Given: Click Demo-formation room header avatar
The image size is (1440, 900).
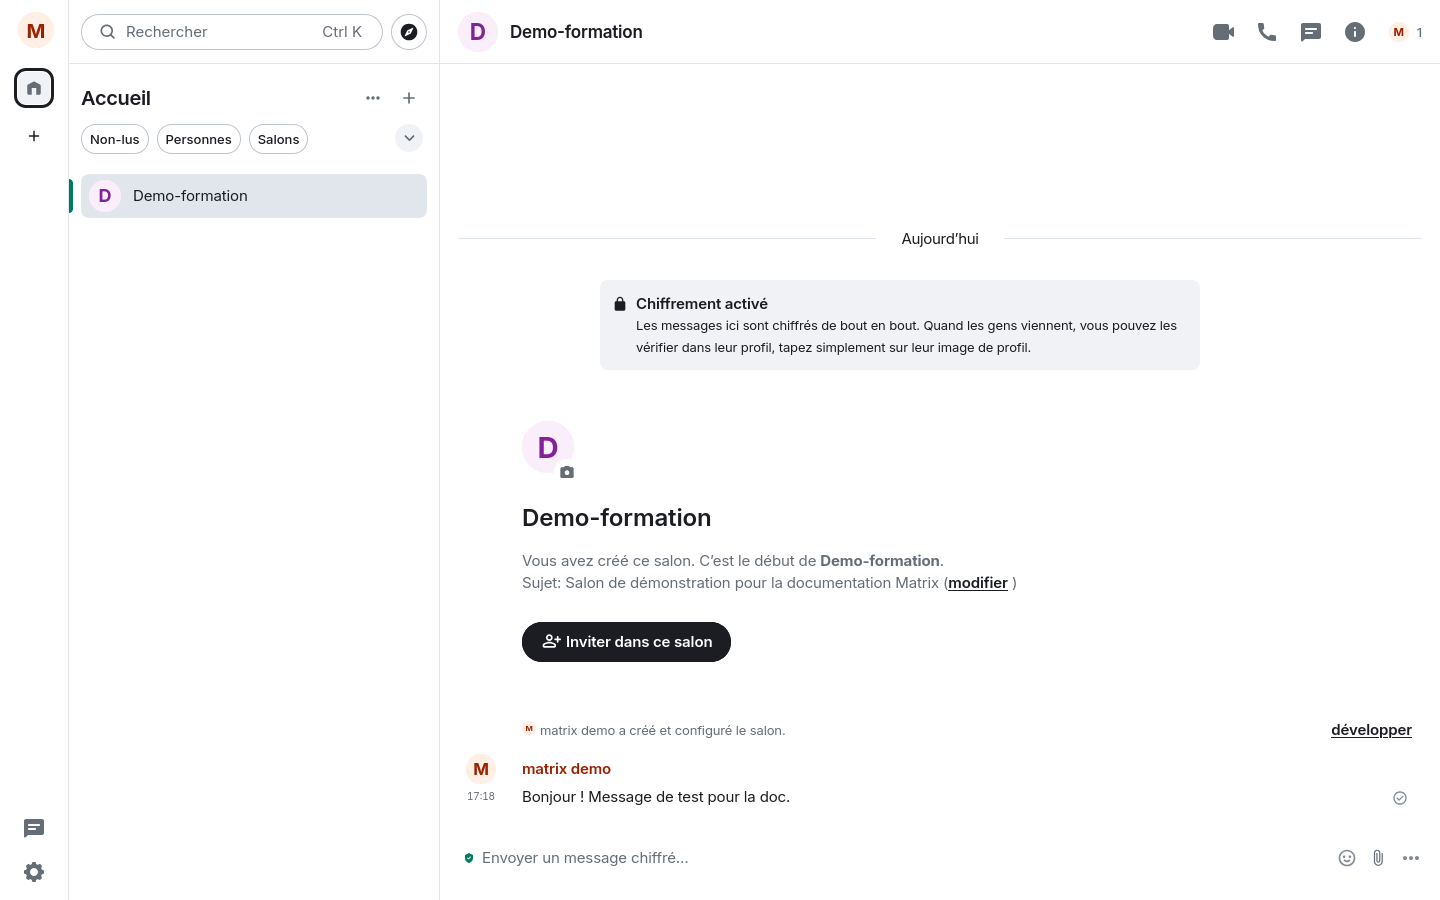Looking at the screenshot, I should pyautogui.click(x=478, y=32).
